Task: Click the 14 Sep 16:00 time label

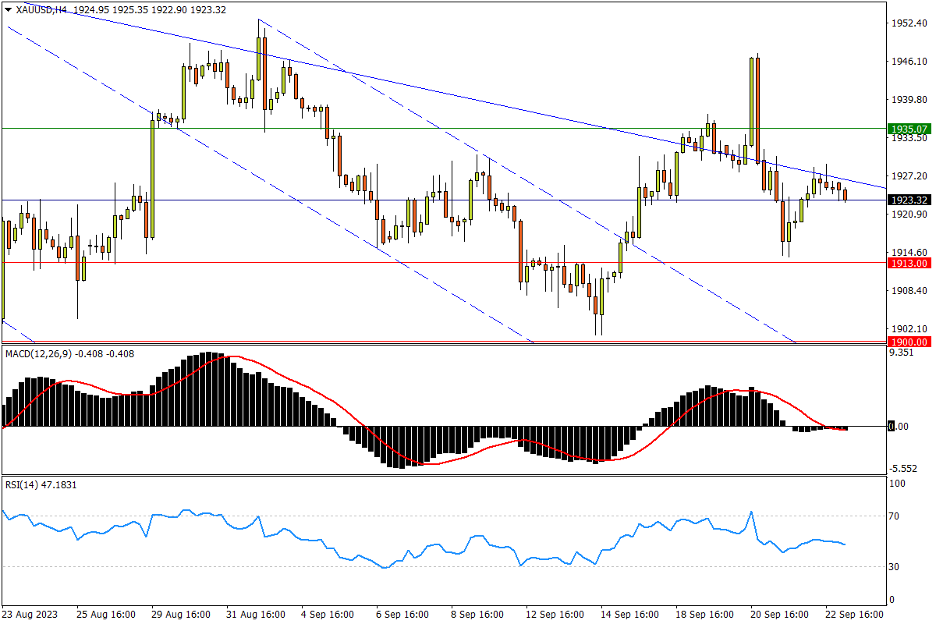Action: pyautogui.click(x=629, y=614)
